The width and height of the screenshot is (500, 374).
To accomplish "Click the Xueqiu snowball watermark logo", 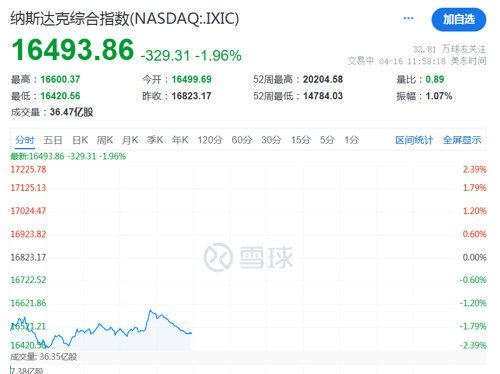I will (248, 257).
